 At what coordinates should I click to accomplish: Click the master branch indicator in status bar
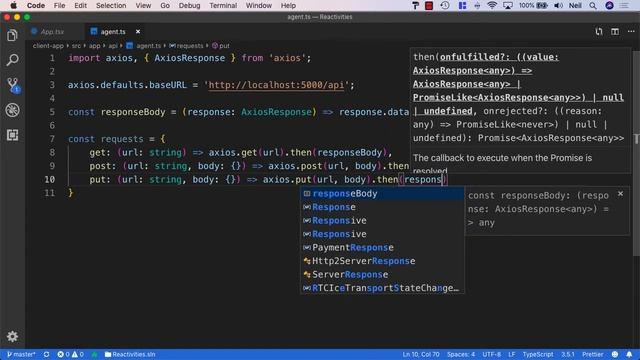22,354
